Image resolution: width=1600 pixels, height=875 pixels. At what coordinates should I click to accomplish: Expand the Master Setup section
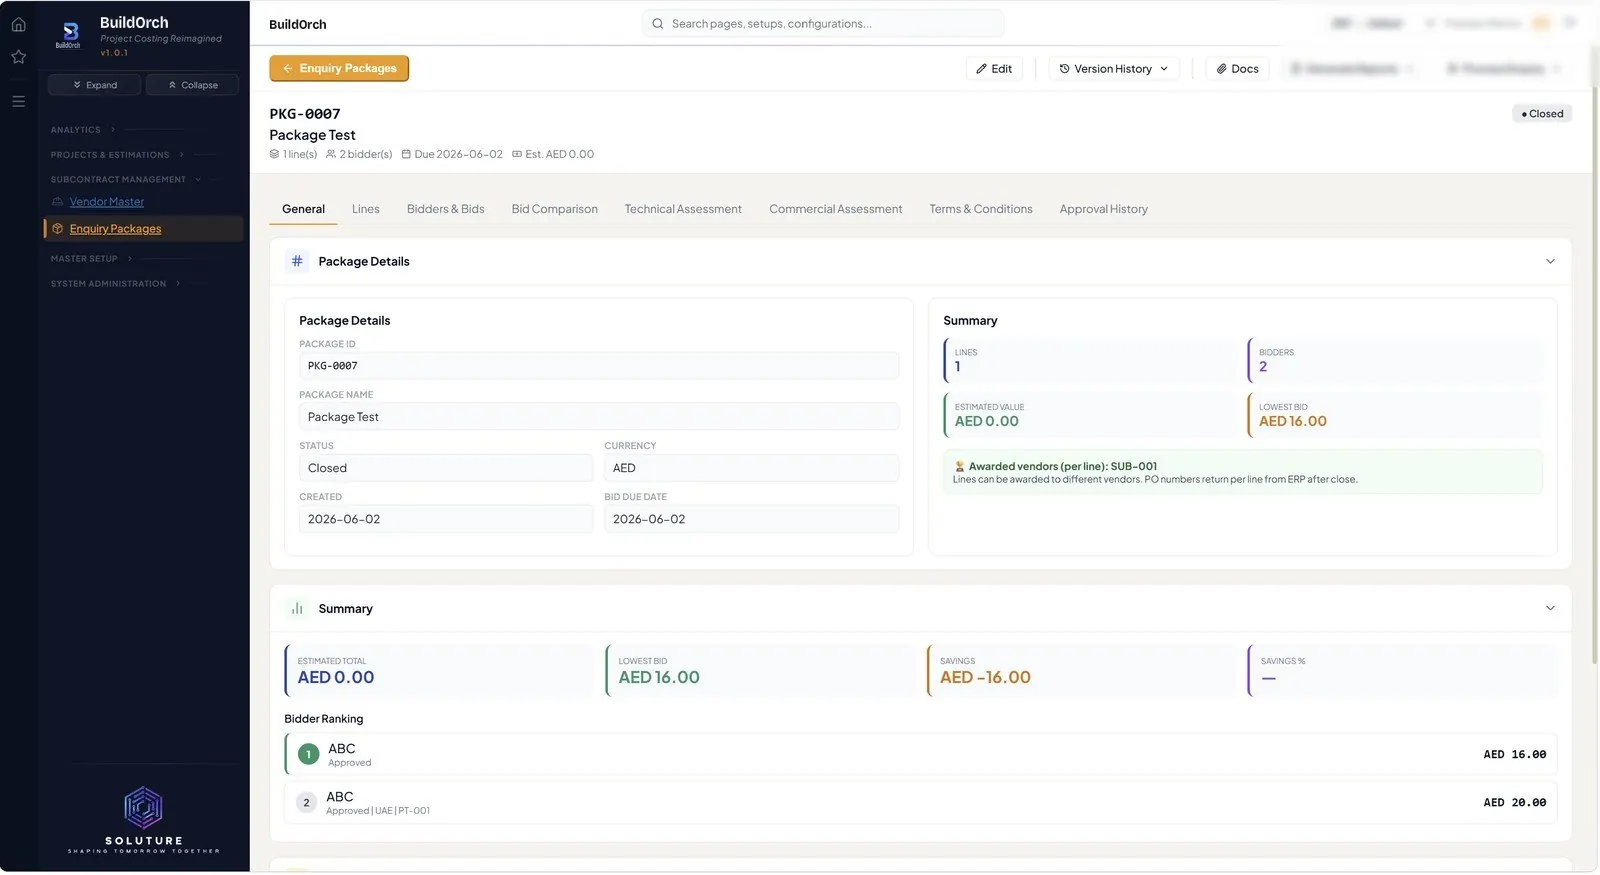pos(91,259)
